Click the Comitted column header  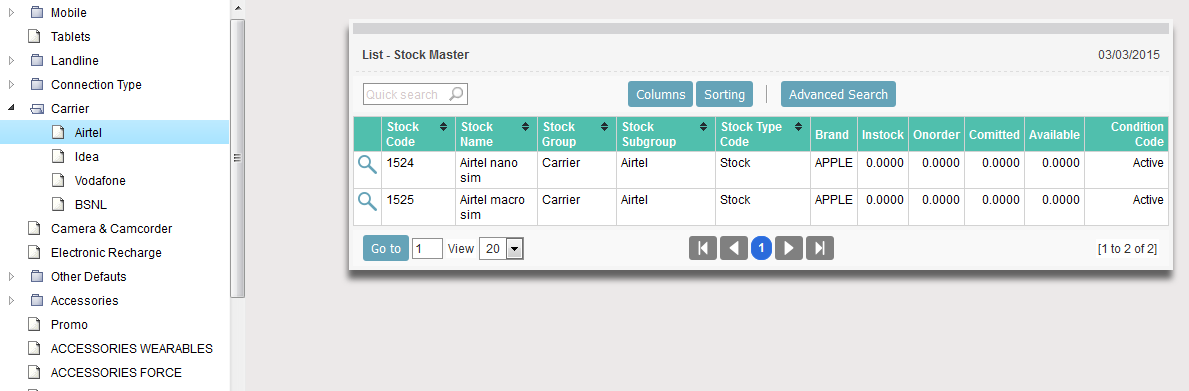[x=994, y=135]
